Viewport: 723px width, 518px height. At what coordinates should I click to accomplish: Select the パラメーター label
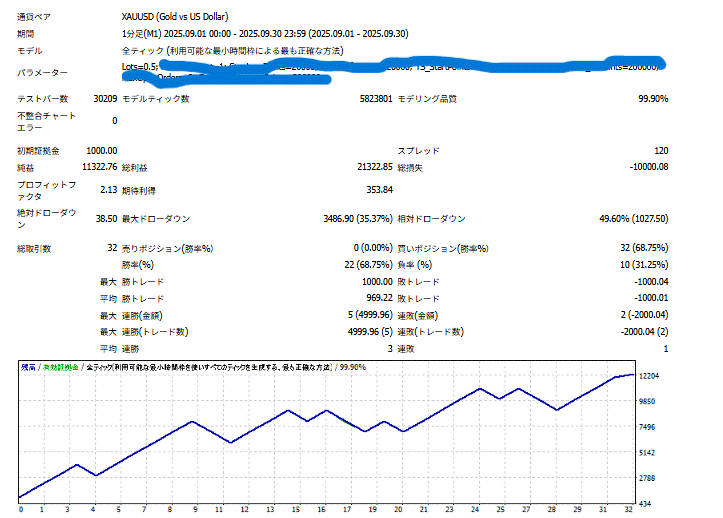pyautogui.click(x=42, y=72)
